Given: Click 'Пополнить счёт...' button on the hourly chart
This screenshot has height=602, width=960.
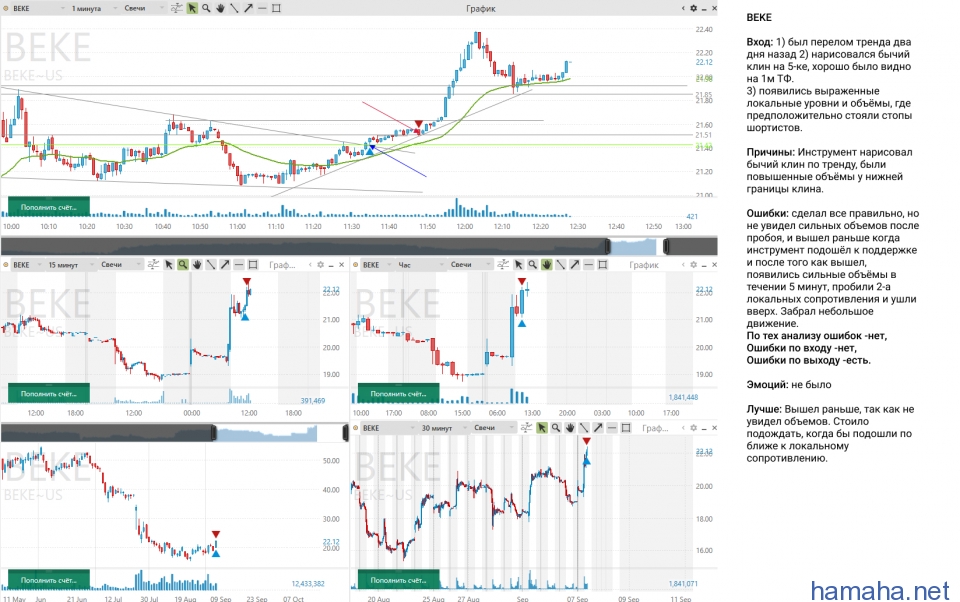Looking at the screenshot, I should click(x=399, y=393).
